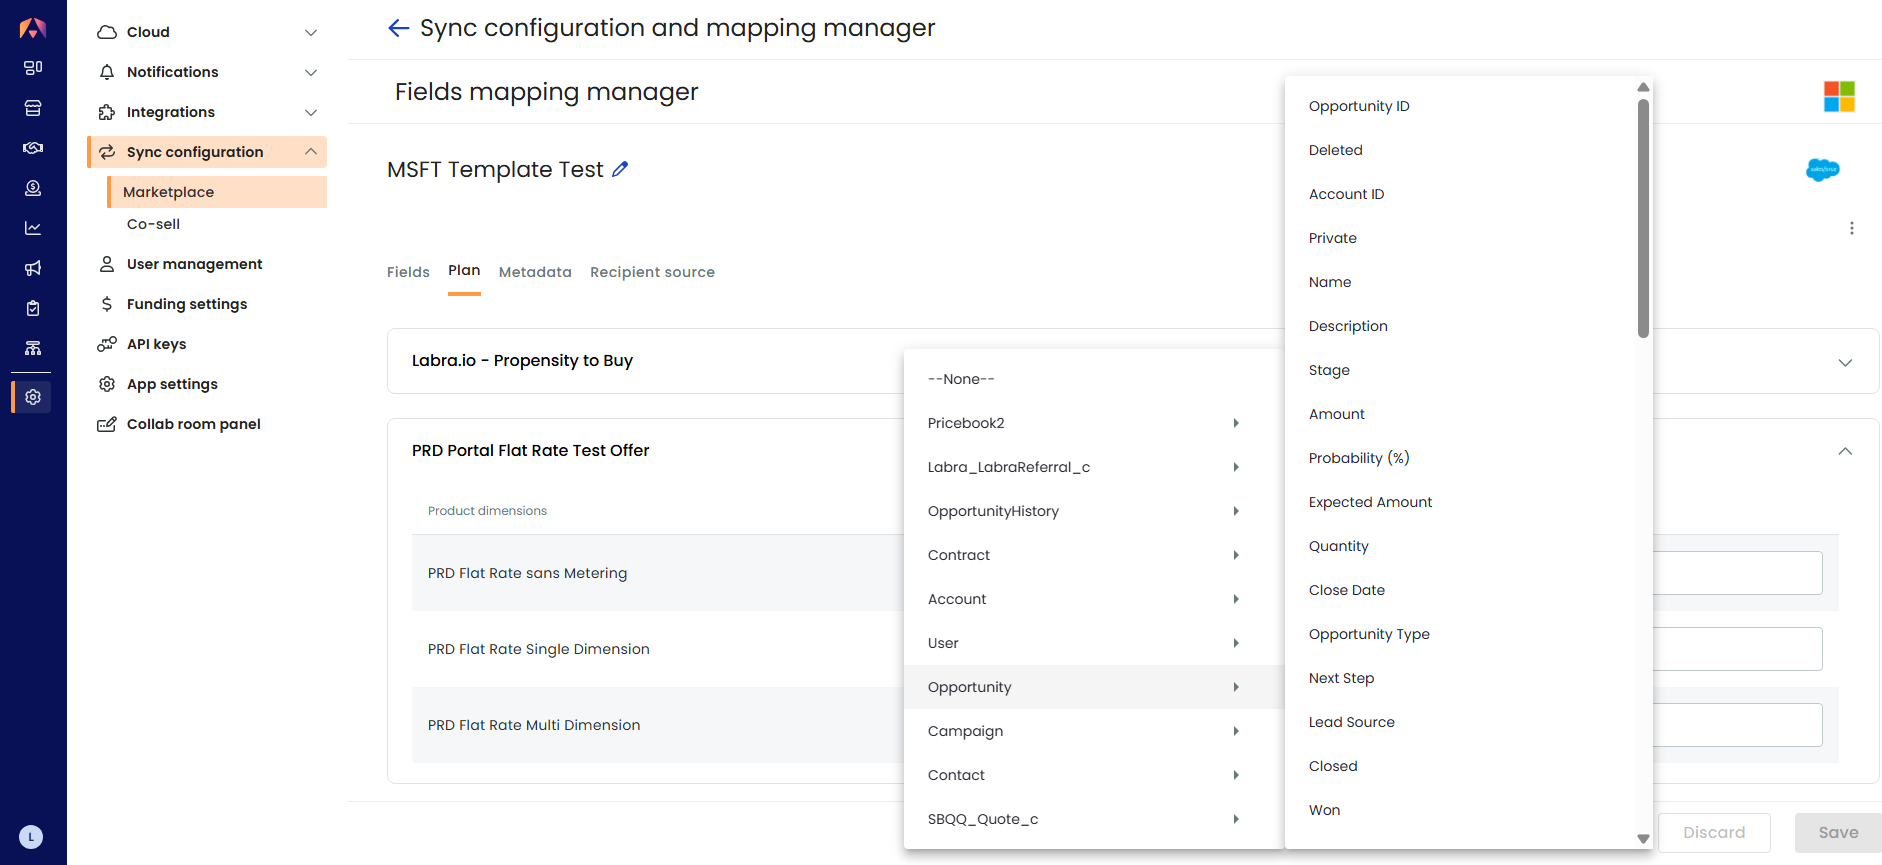Open the Co-sell sync configuration page
The width and height of the screenshot is (1882, 865).
point(153,224)
